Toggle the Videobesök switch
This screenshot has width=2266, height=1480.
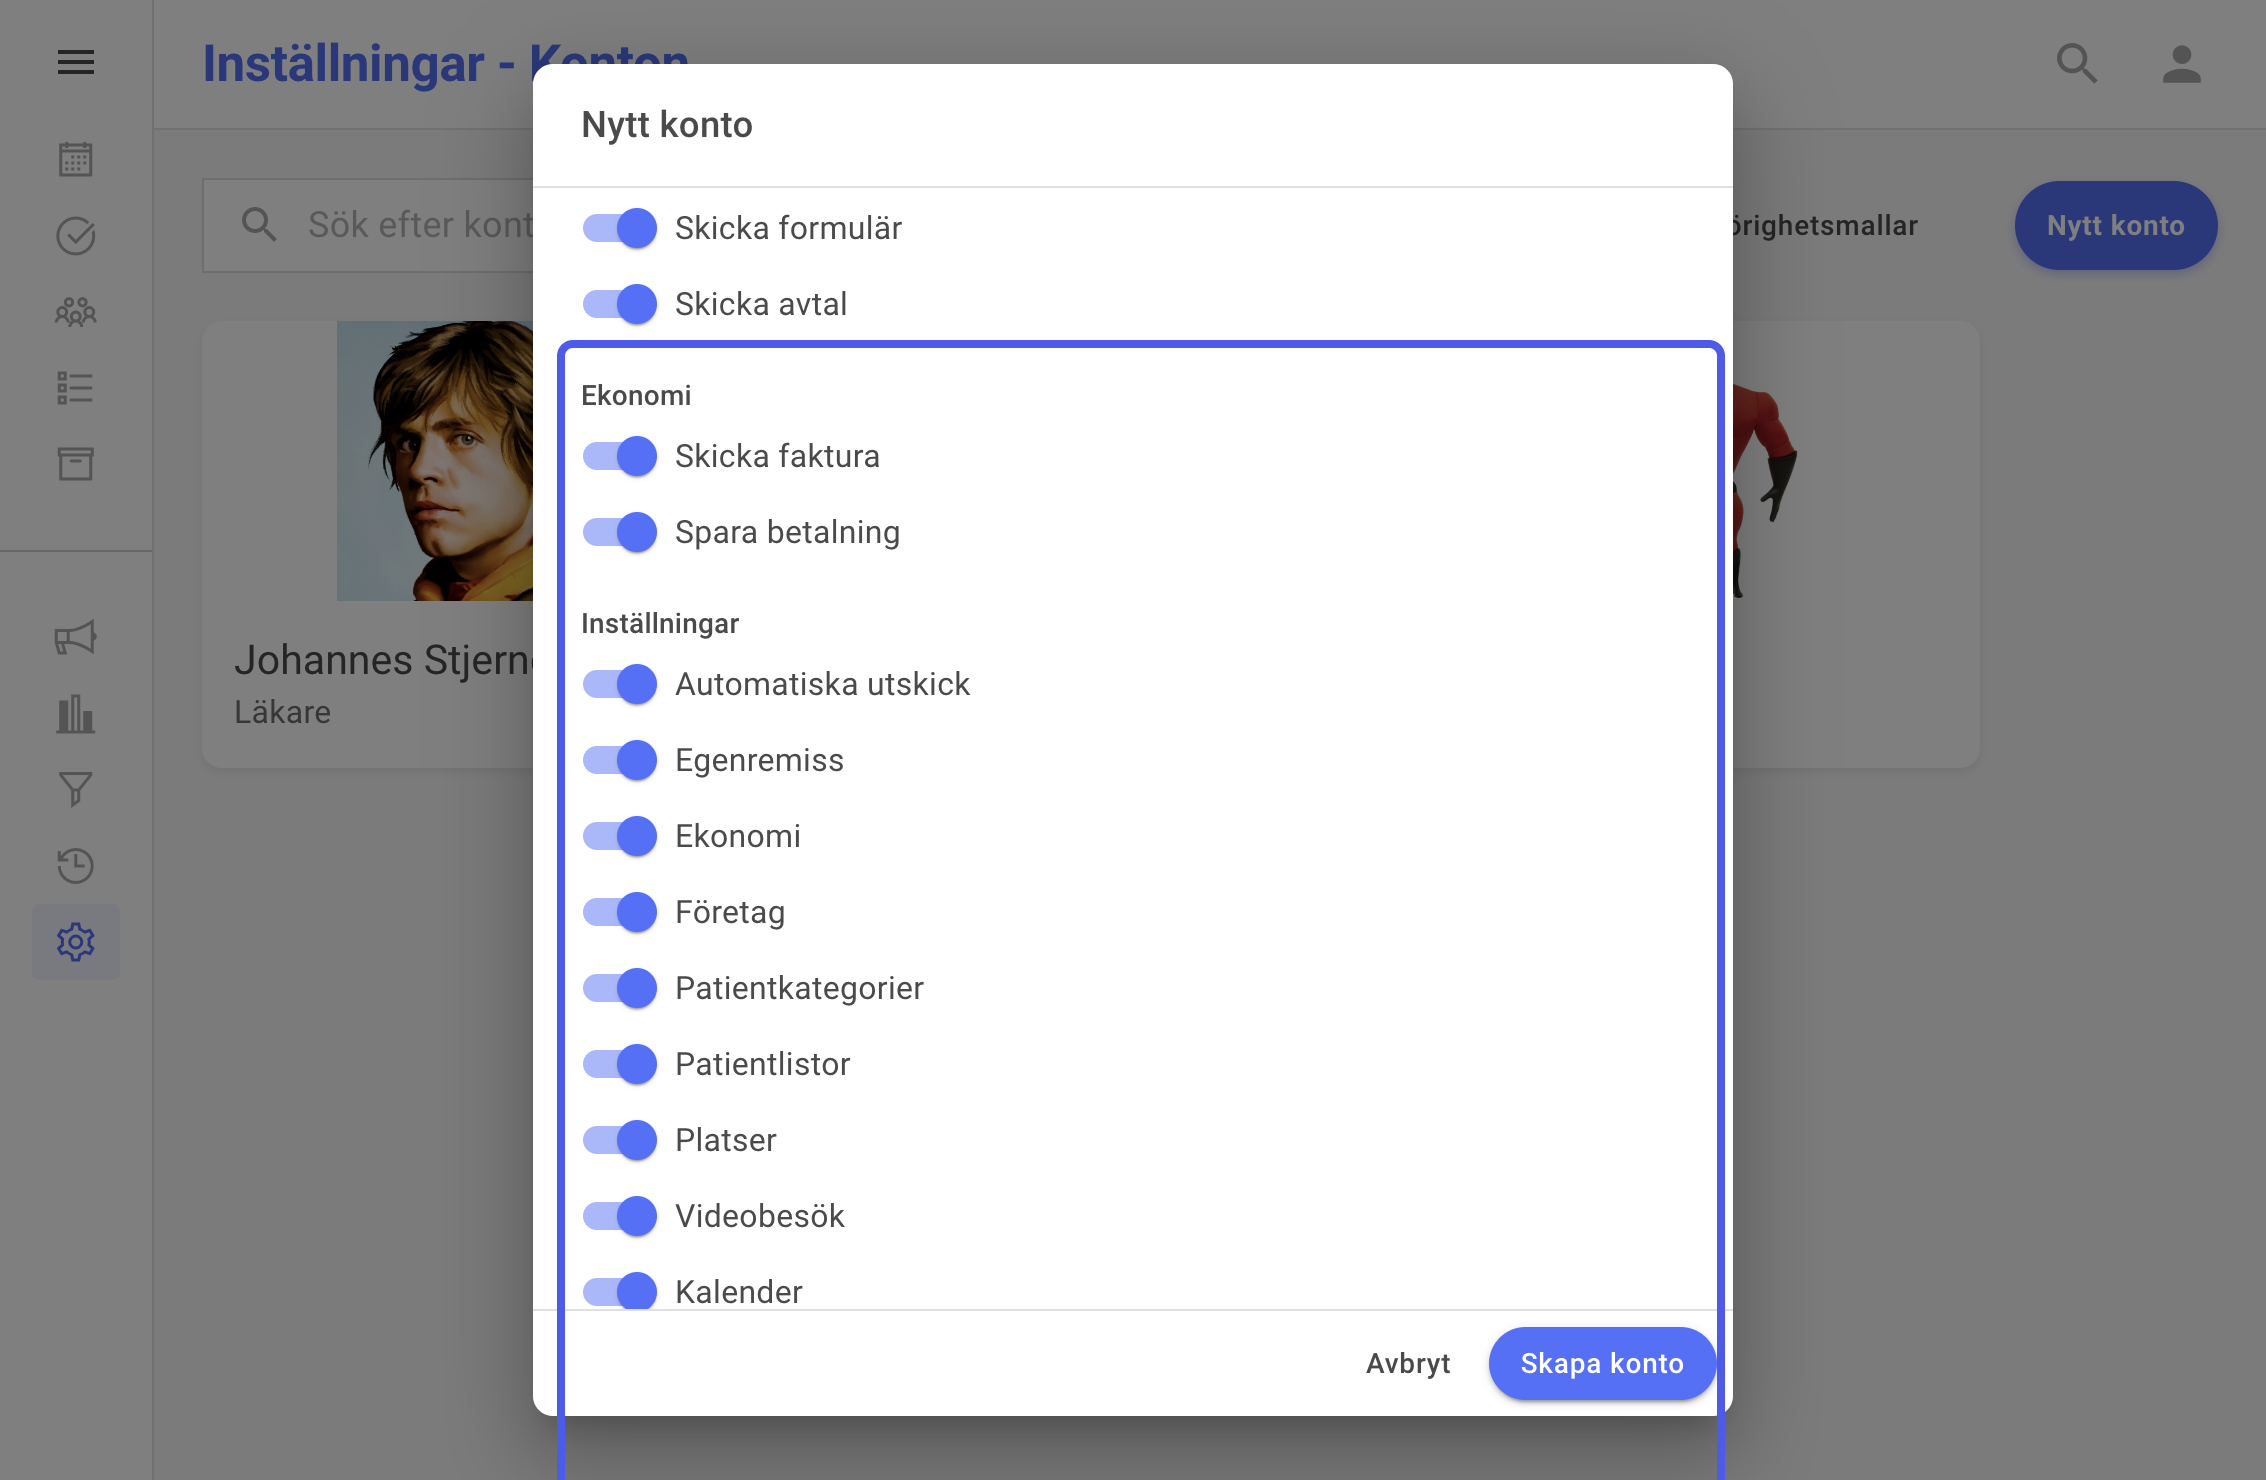click(x=620, y=1216)
